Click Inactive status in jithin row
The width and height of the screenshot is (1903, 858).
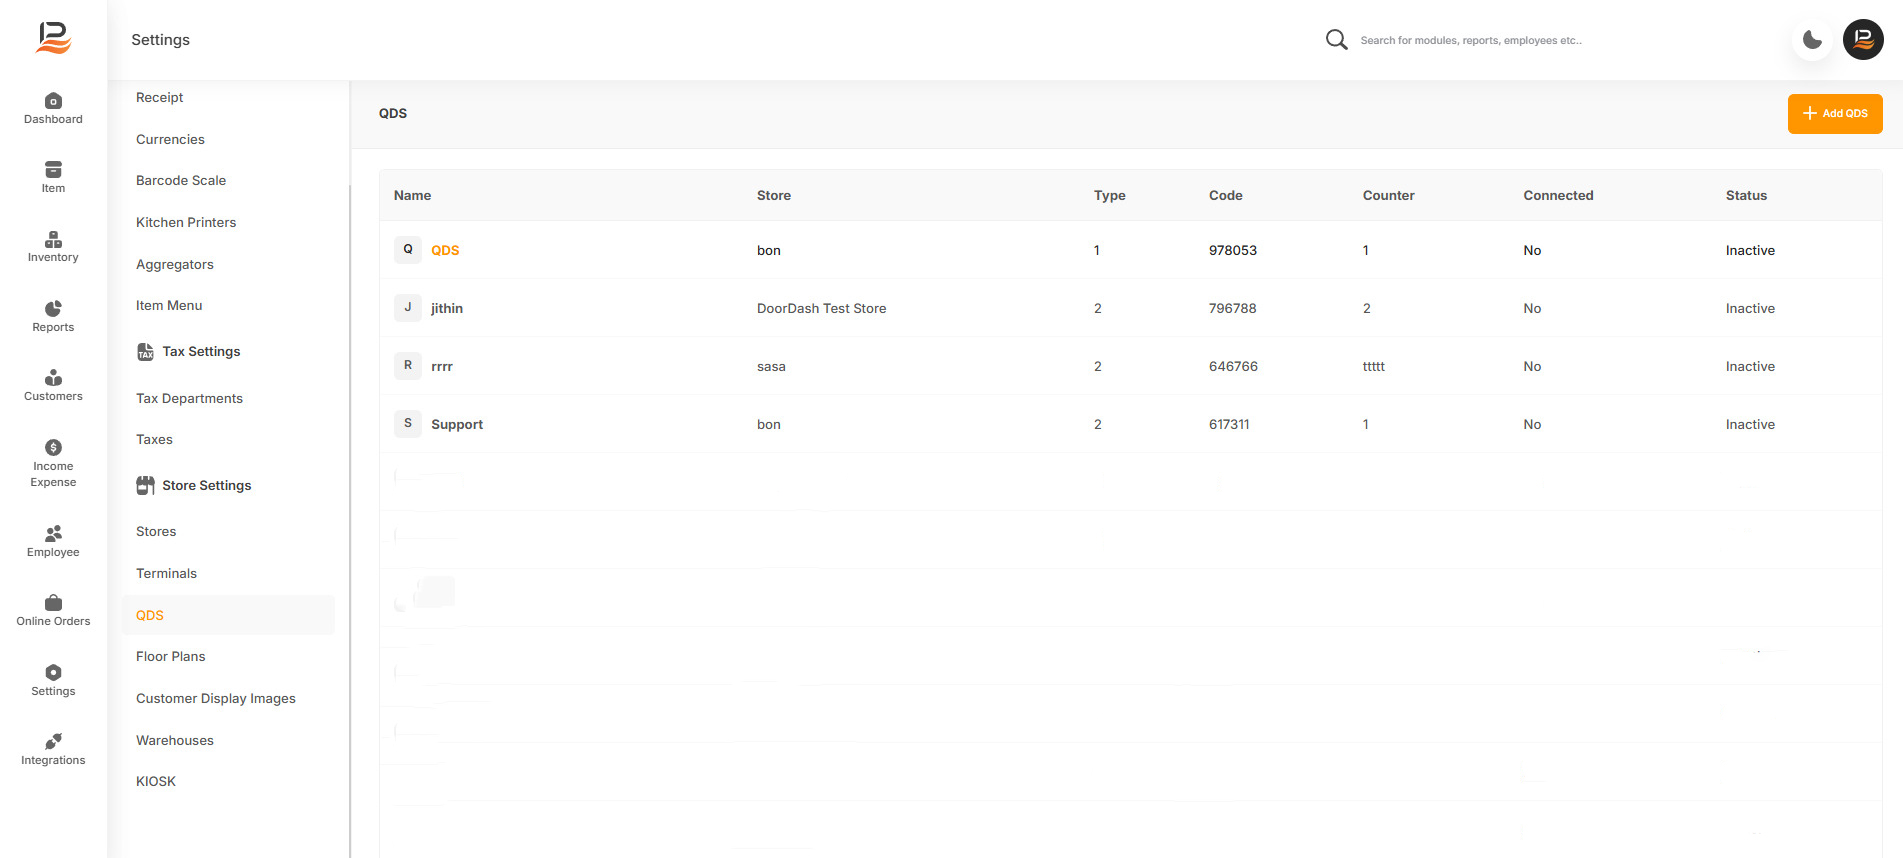[1750, 308]
